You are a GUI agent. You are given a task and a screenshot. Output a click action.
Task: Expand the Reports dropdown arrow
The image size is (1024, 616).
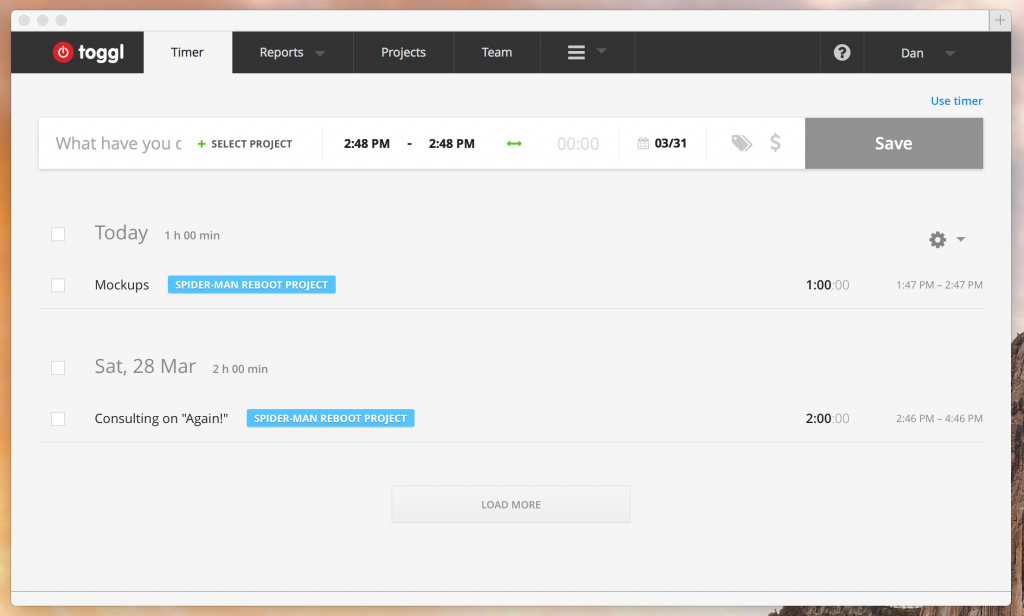320,54
